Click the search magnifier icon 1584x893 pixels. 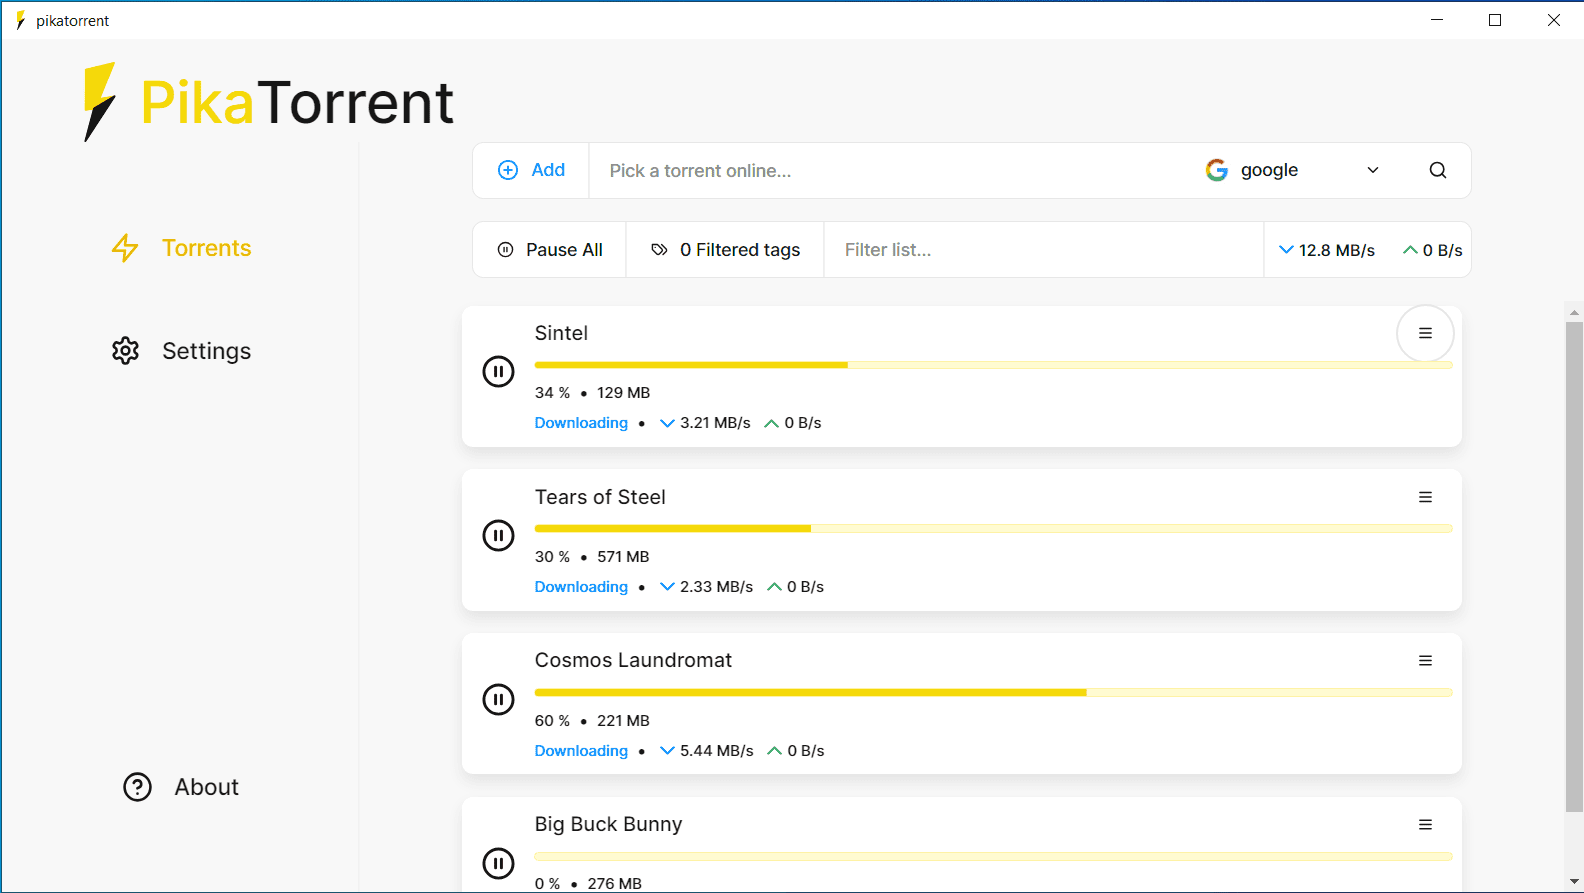click(1437, 170)
